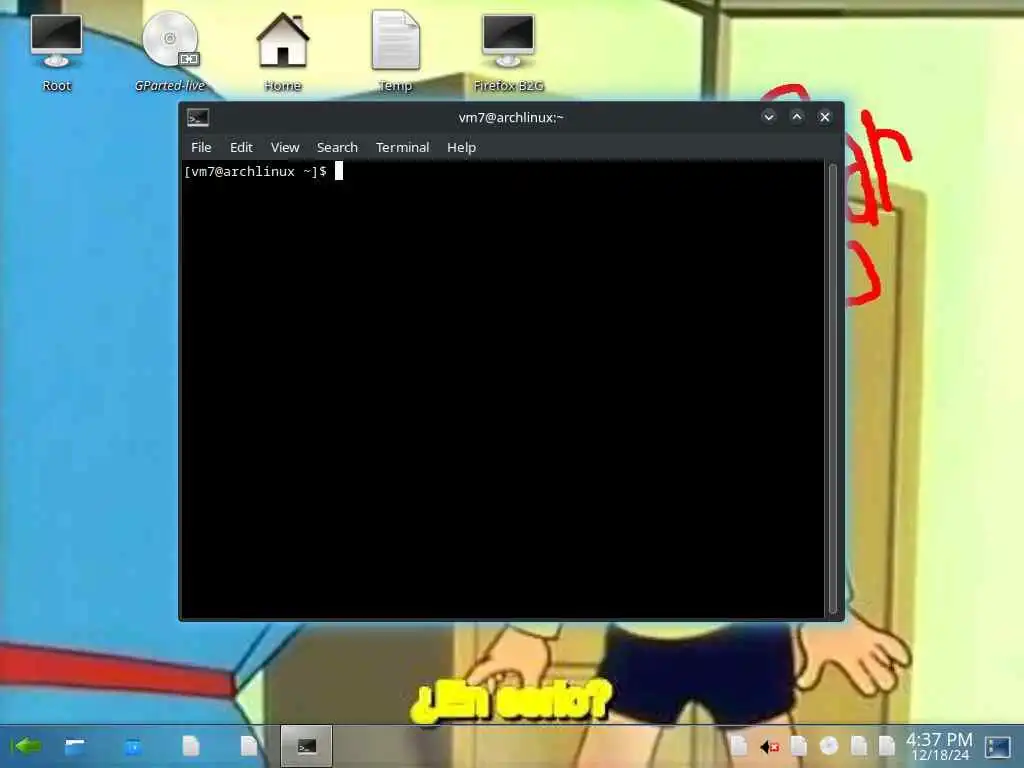Screen dimensions: 1024x768
Task: Launch the file manager from the taskbar
Action: click(74, 746)
